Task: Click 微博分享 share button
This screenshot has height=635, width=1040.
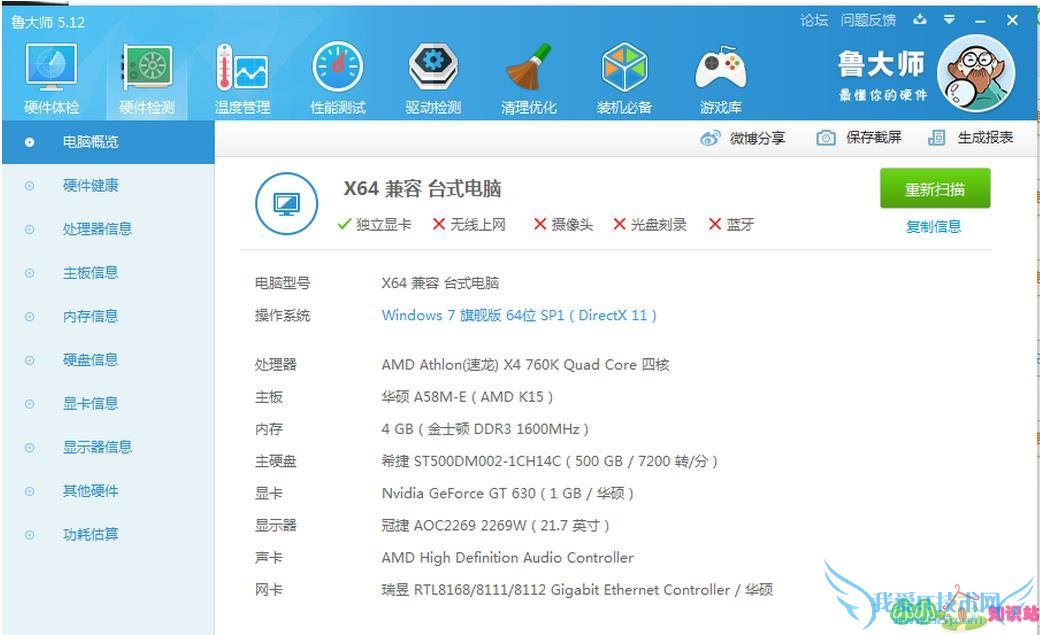Action: pyautogui.click(x=743, y=138)
